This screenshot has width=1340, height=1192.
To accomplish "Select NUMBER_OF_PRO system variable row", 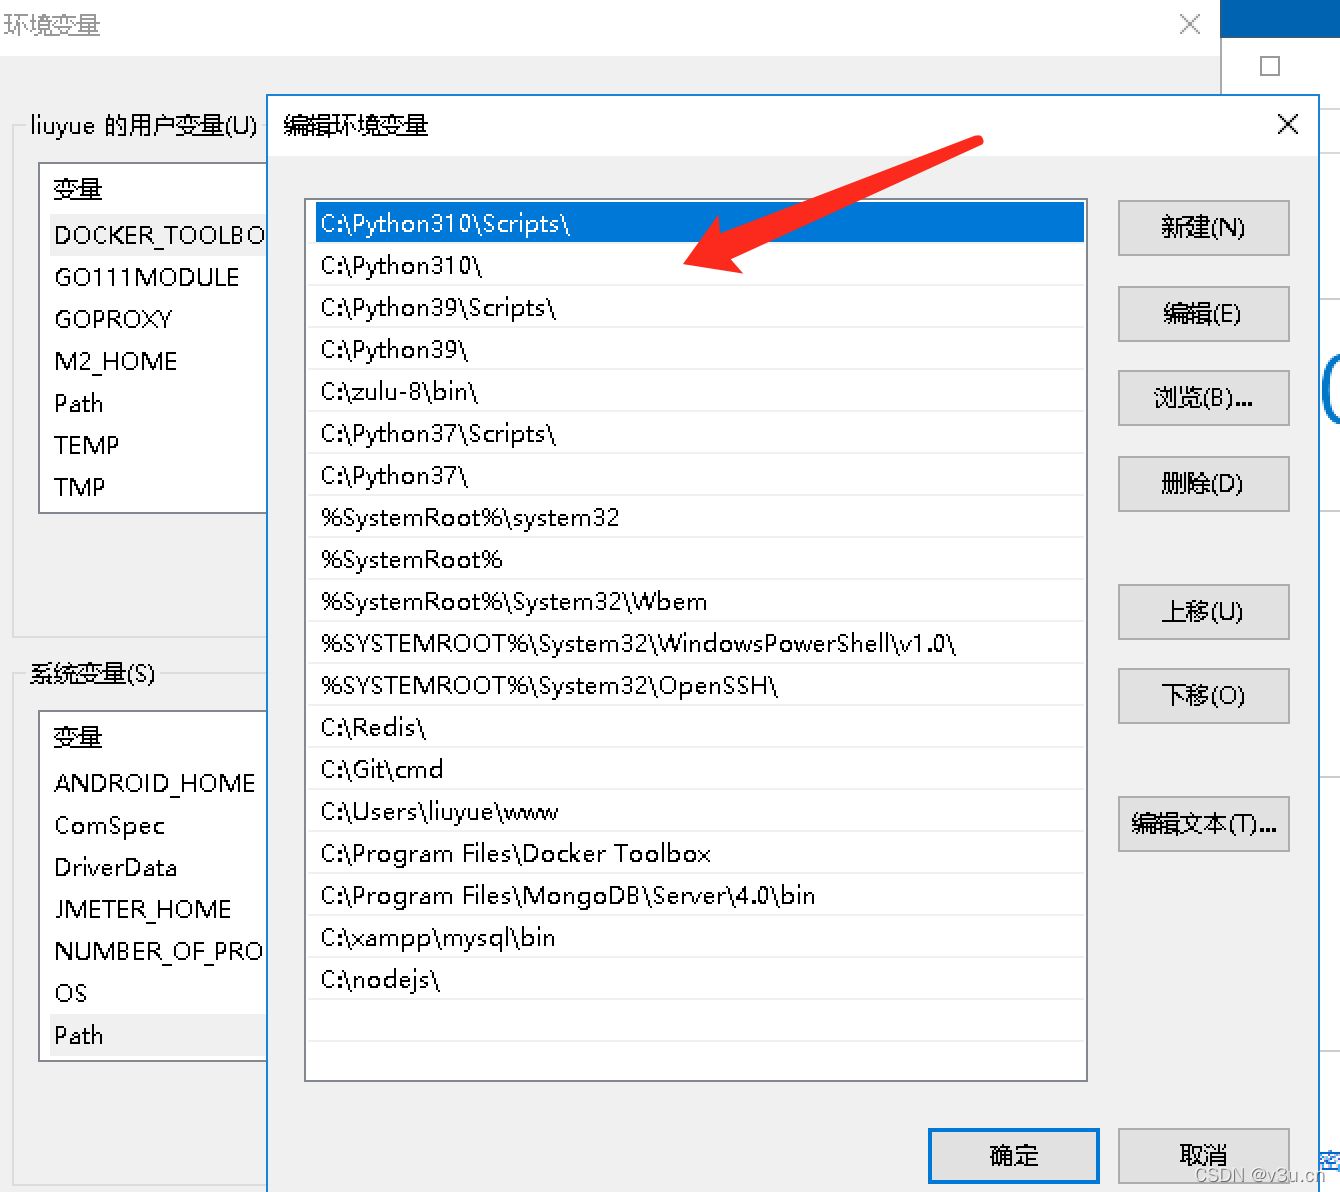I will pos(158,951).
